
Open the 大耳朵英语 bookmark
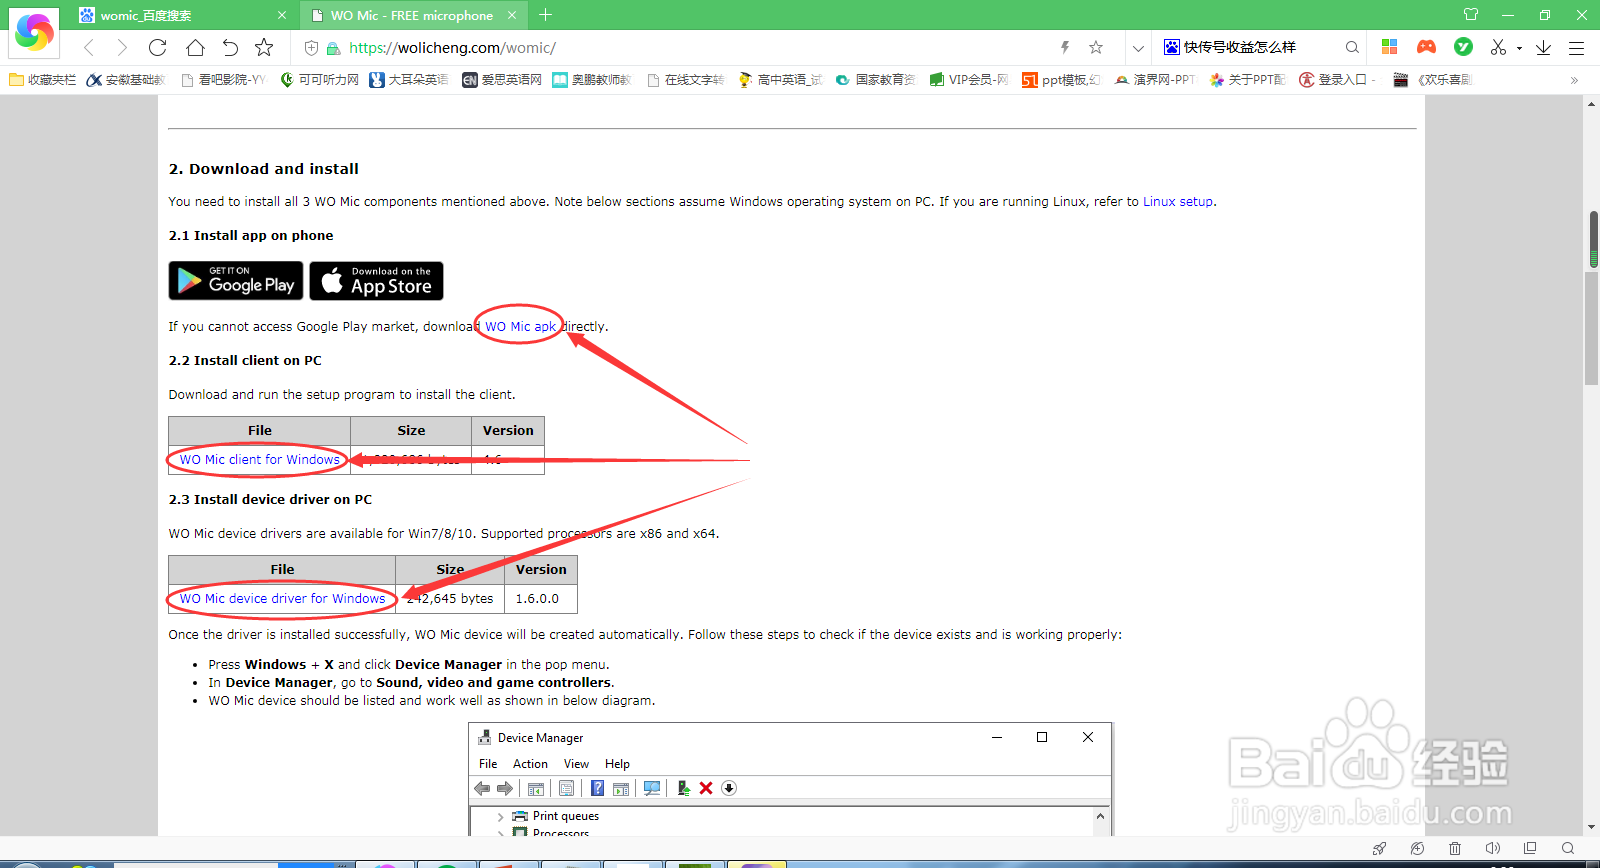coord(409,79)
